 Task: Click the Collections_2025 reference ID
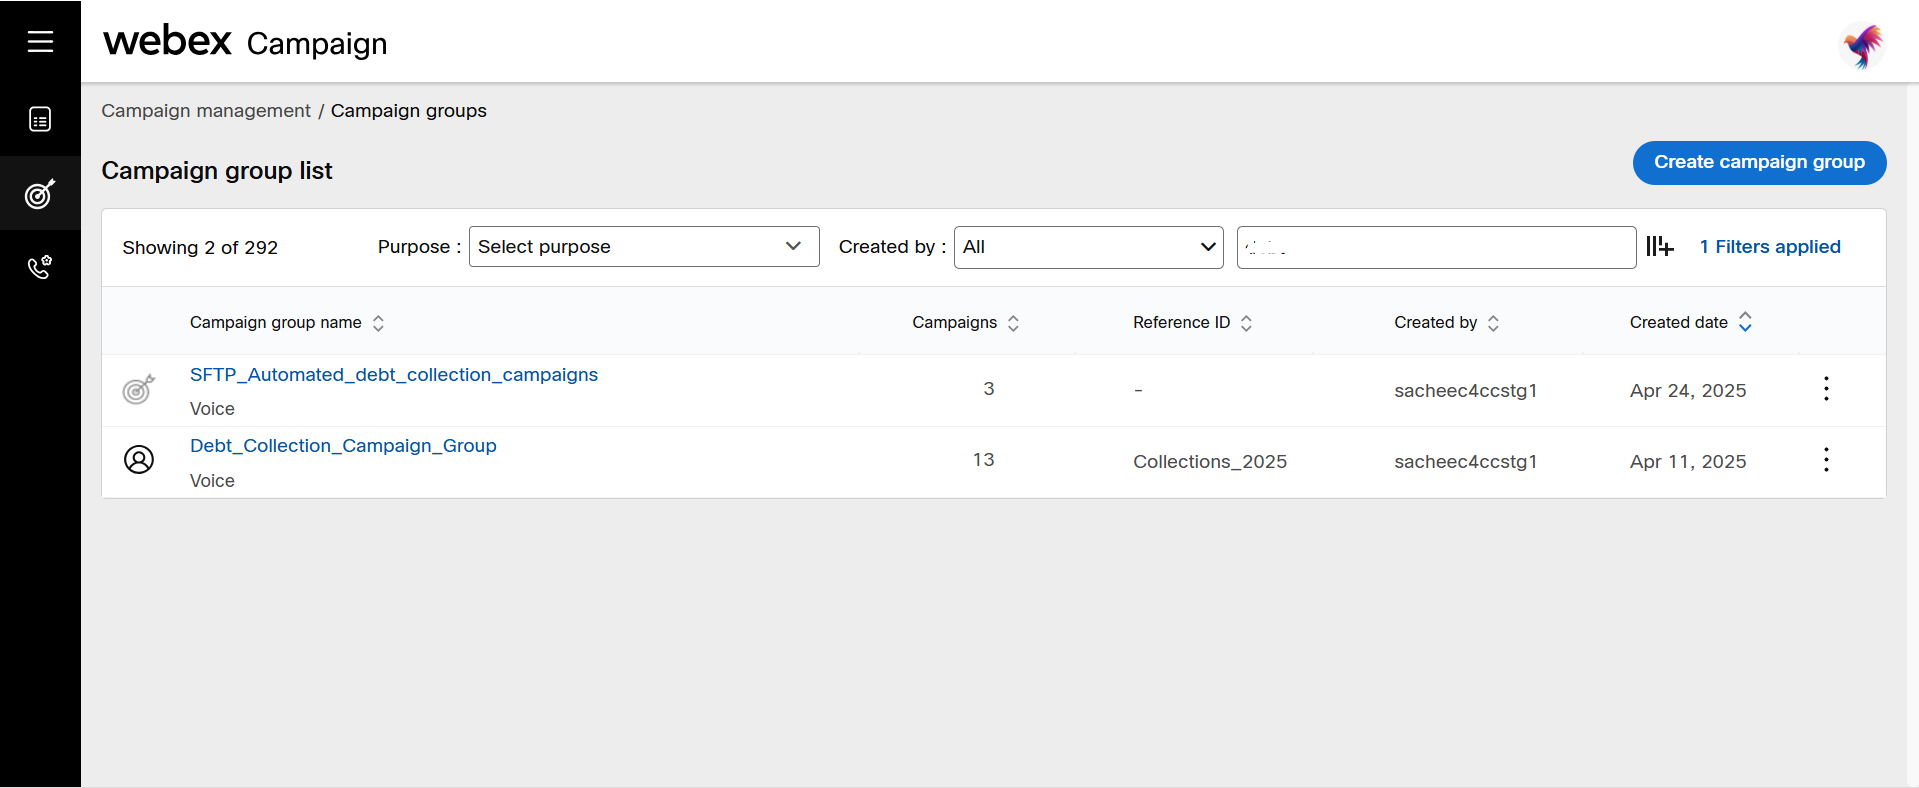(1210, 462)
